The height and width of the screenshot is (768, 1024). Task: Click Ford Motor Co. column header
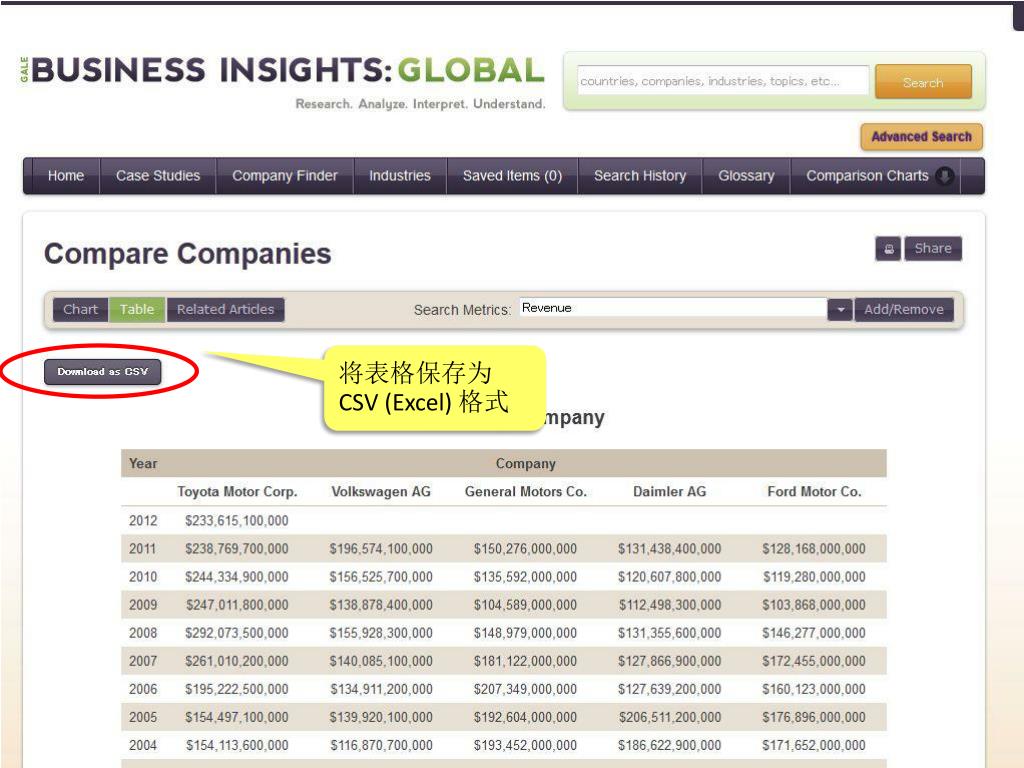[x=814, y=492]
